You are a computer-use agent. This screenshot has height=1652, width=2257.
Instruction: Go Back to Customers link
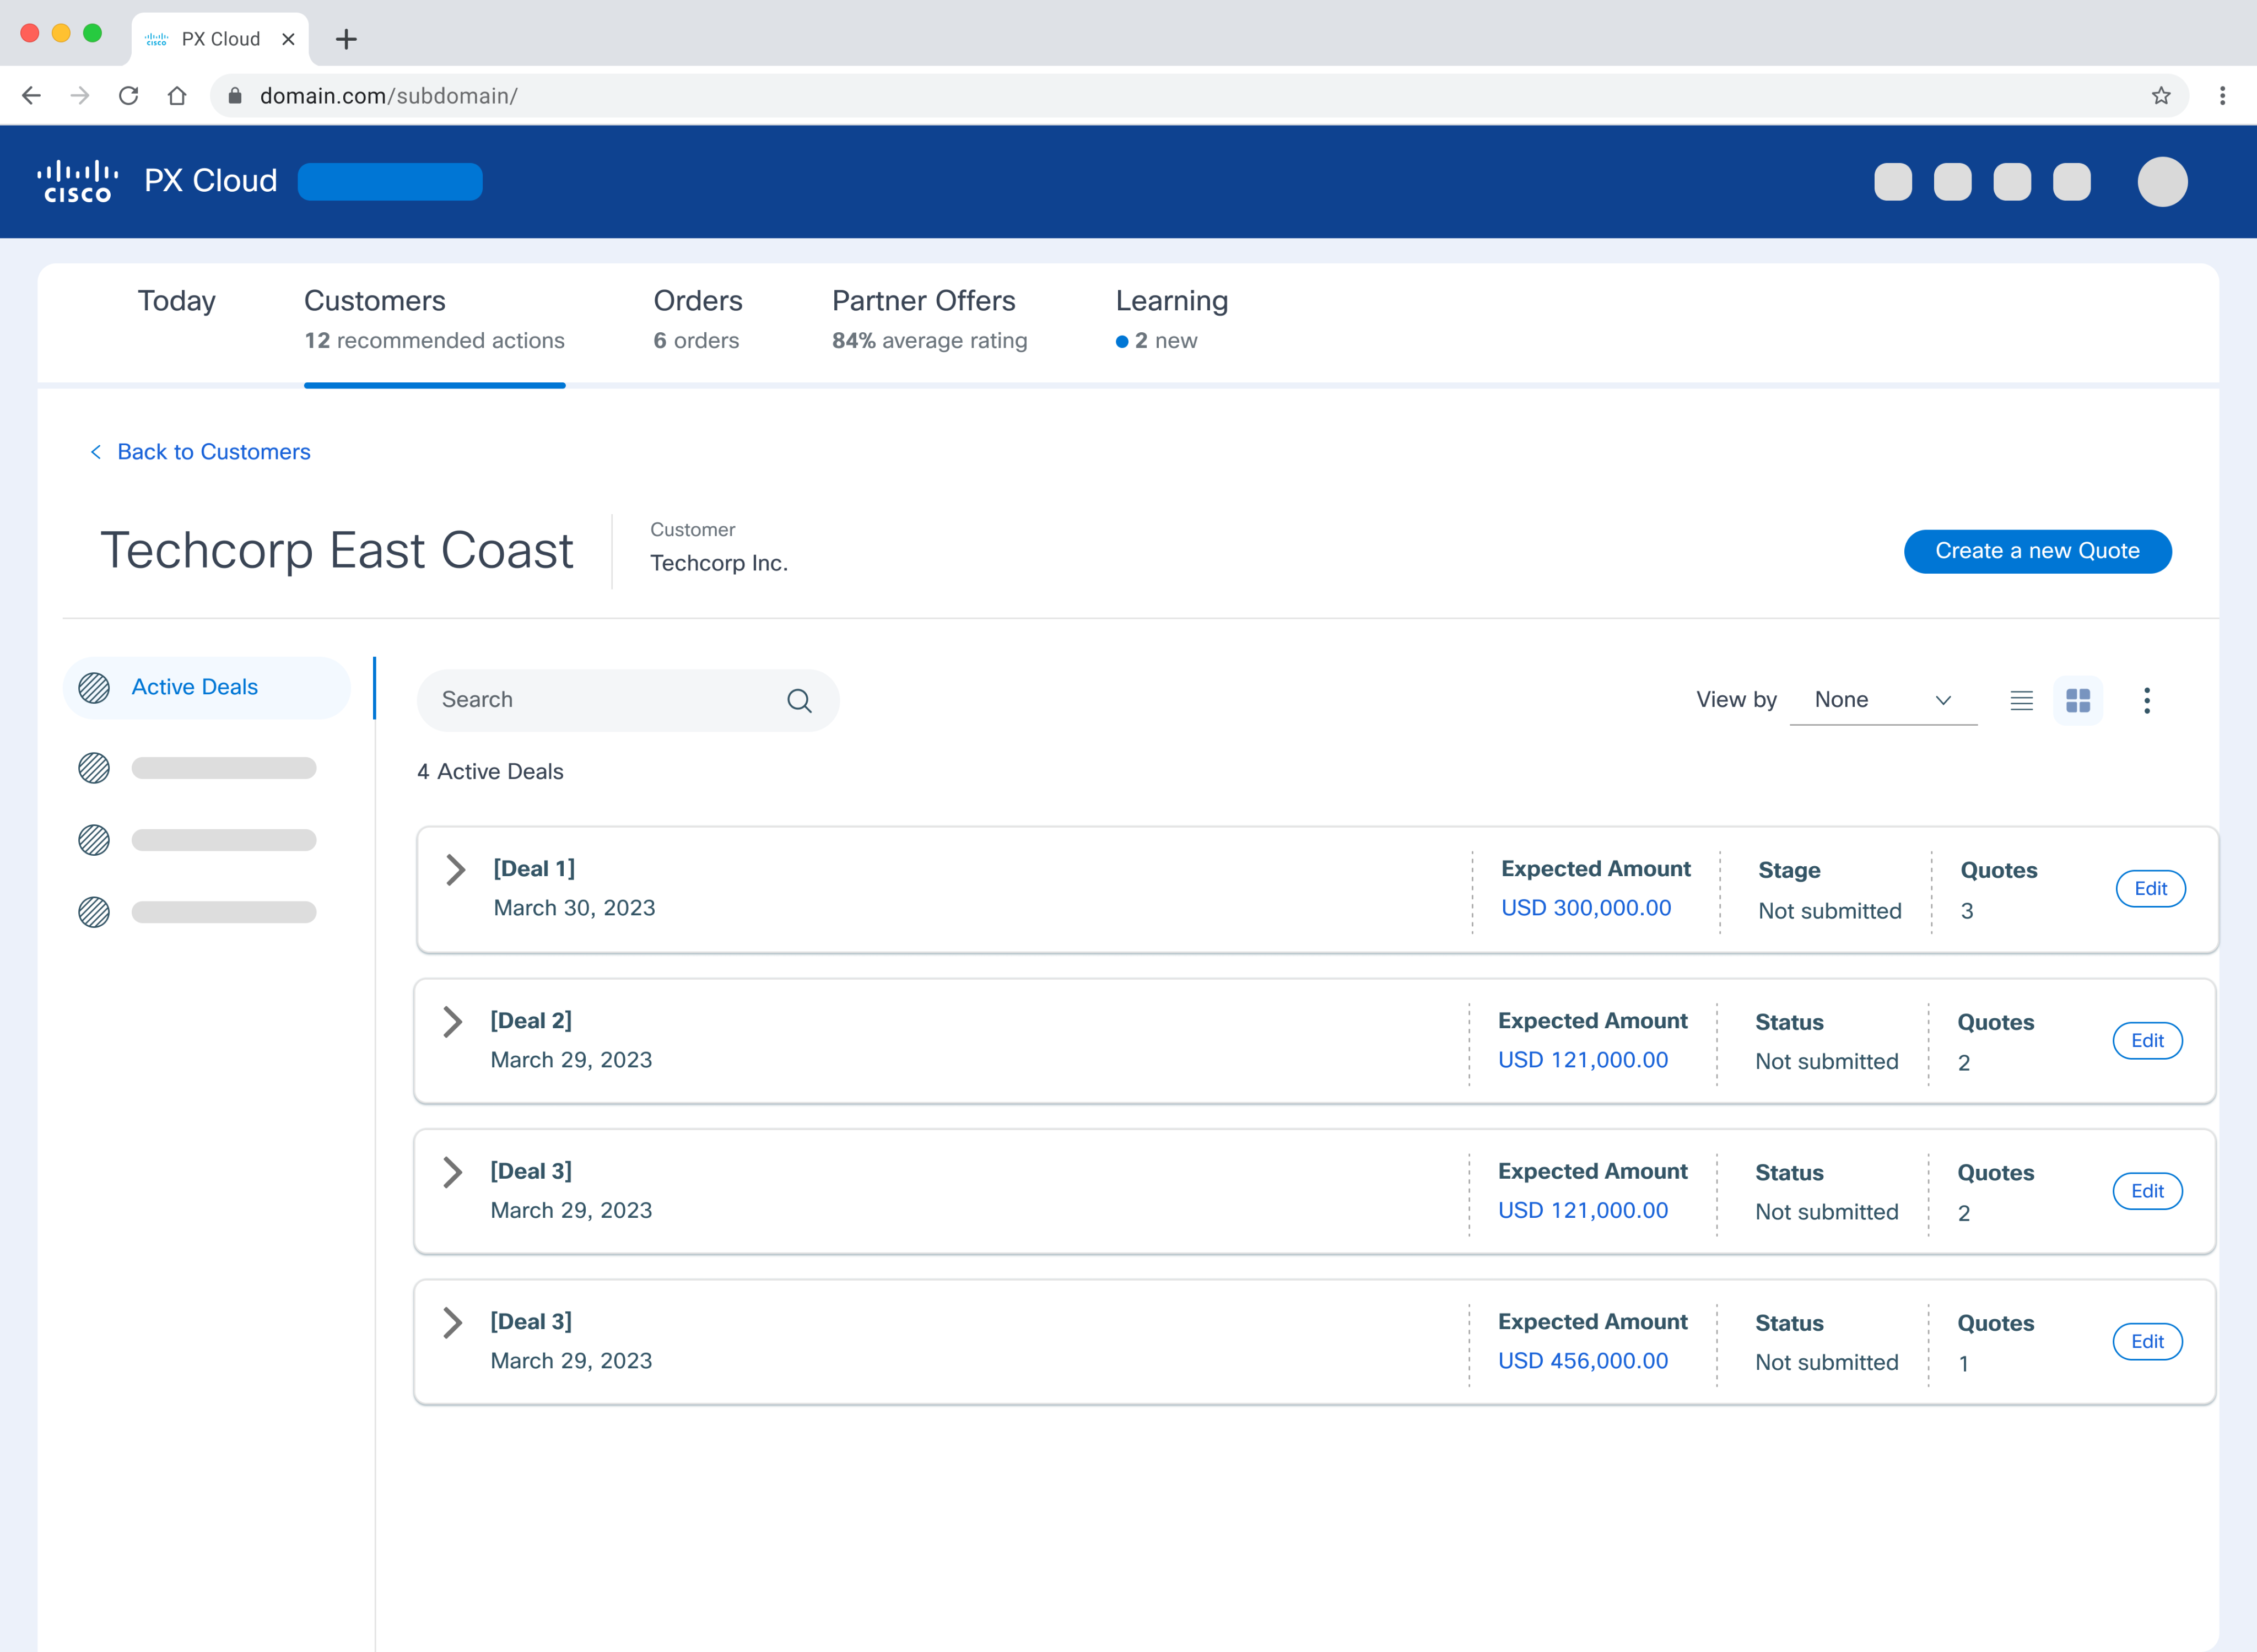(x=213, y=452)
